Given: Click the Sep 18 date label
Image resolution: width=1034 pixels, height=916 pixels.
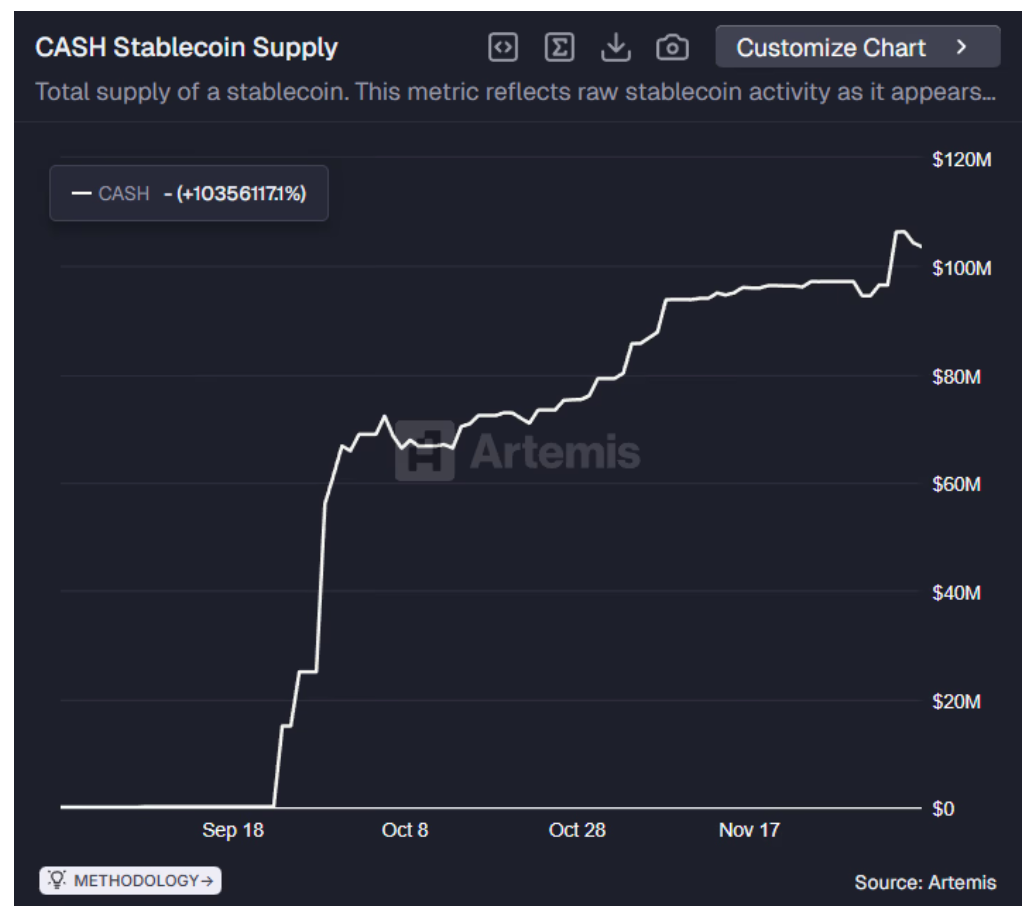Looking at the screenshot, I should click(x=233, y=830).
